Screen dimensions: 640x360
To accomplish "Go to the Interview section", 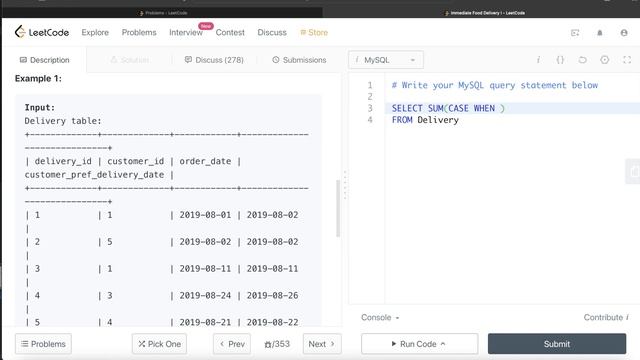I will (186, 32).
